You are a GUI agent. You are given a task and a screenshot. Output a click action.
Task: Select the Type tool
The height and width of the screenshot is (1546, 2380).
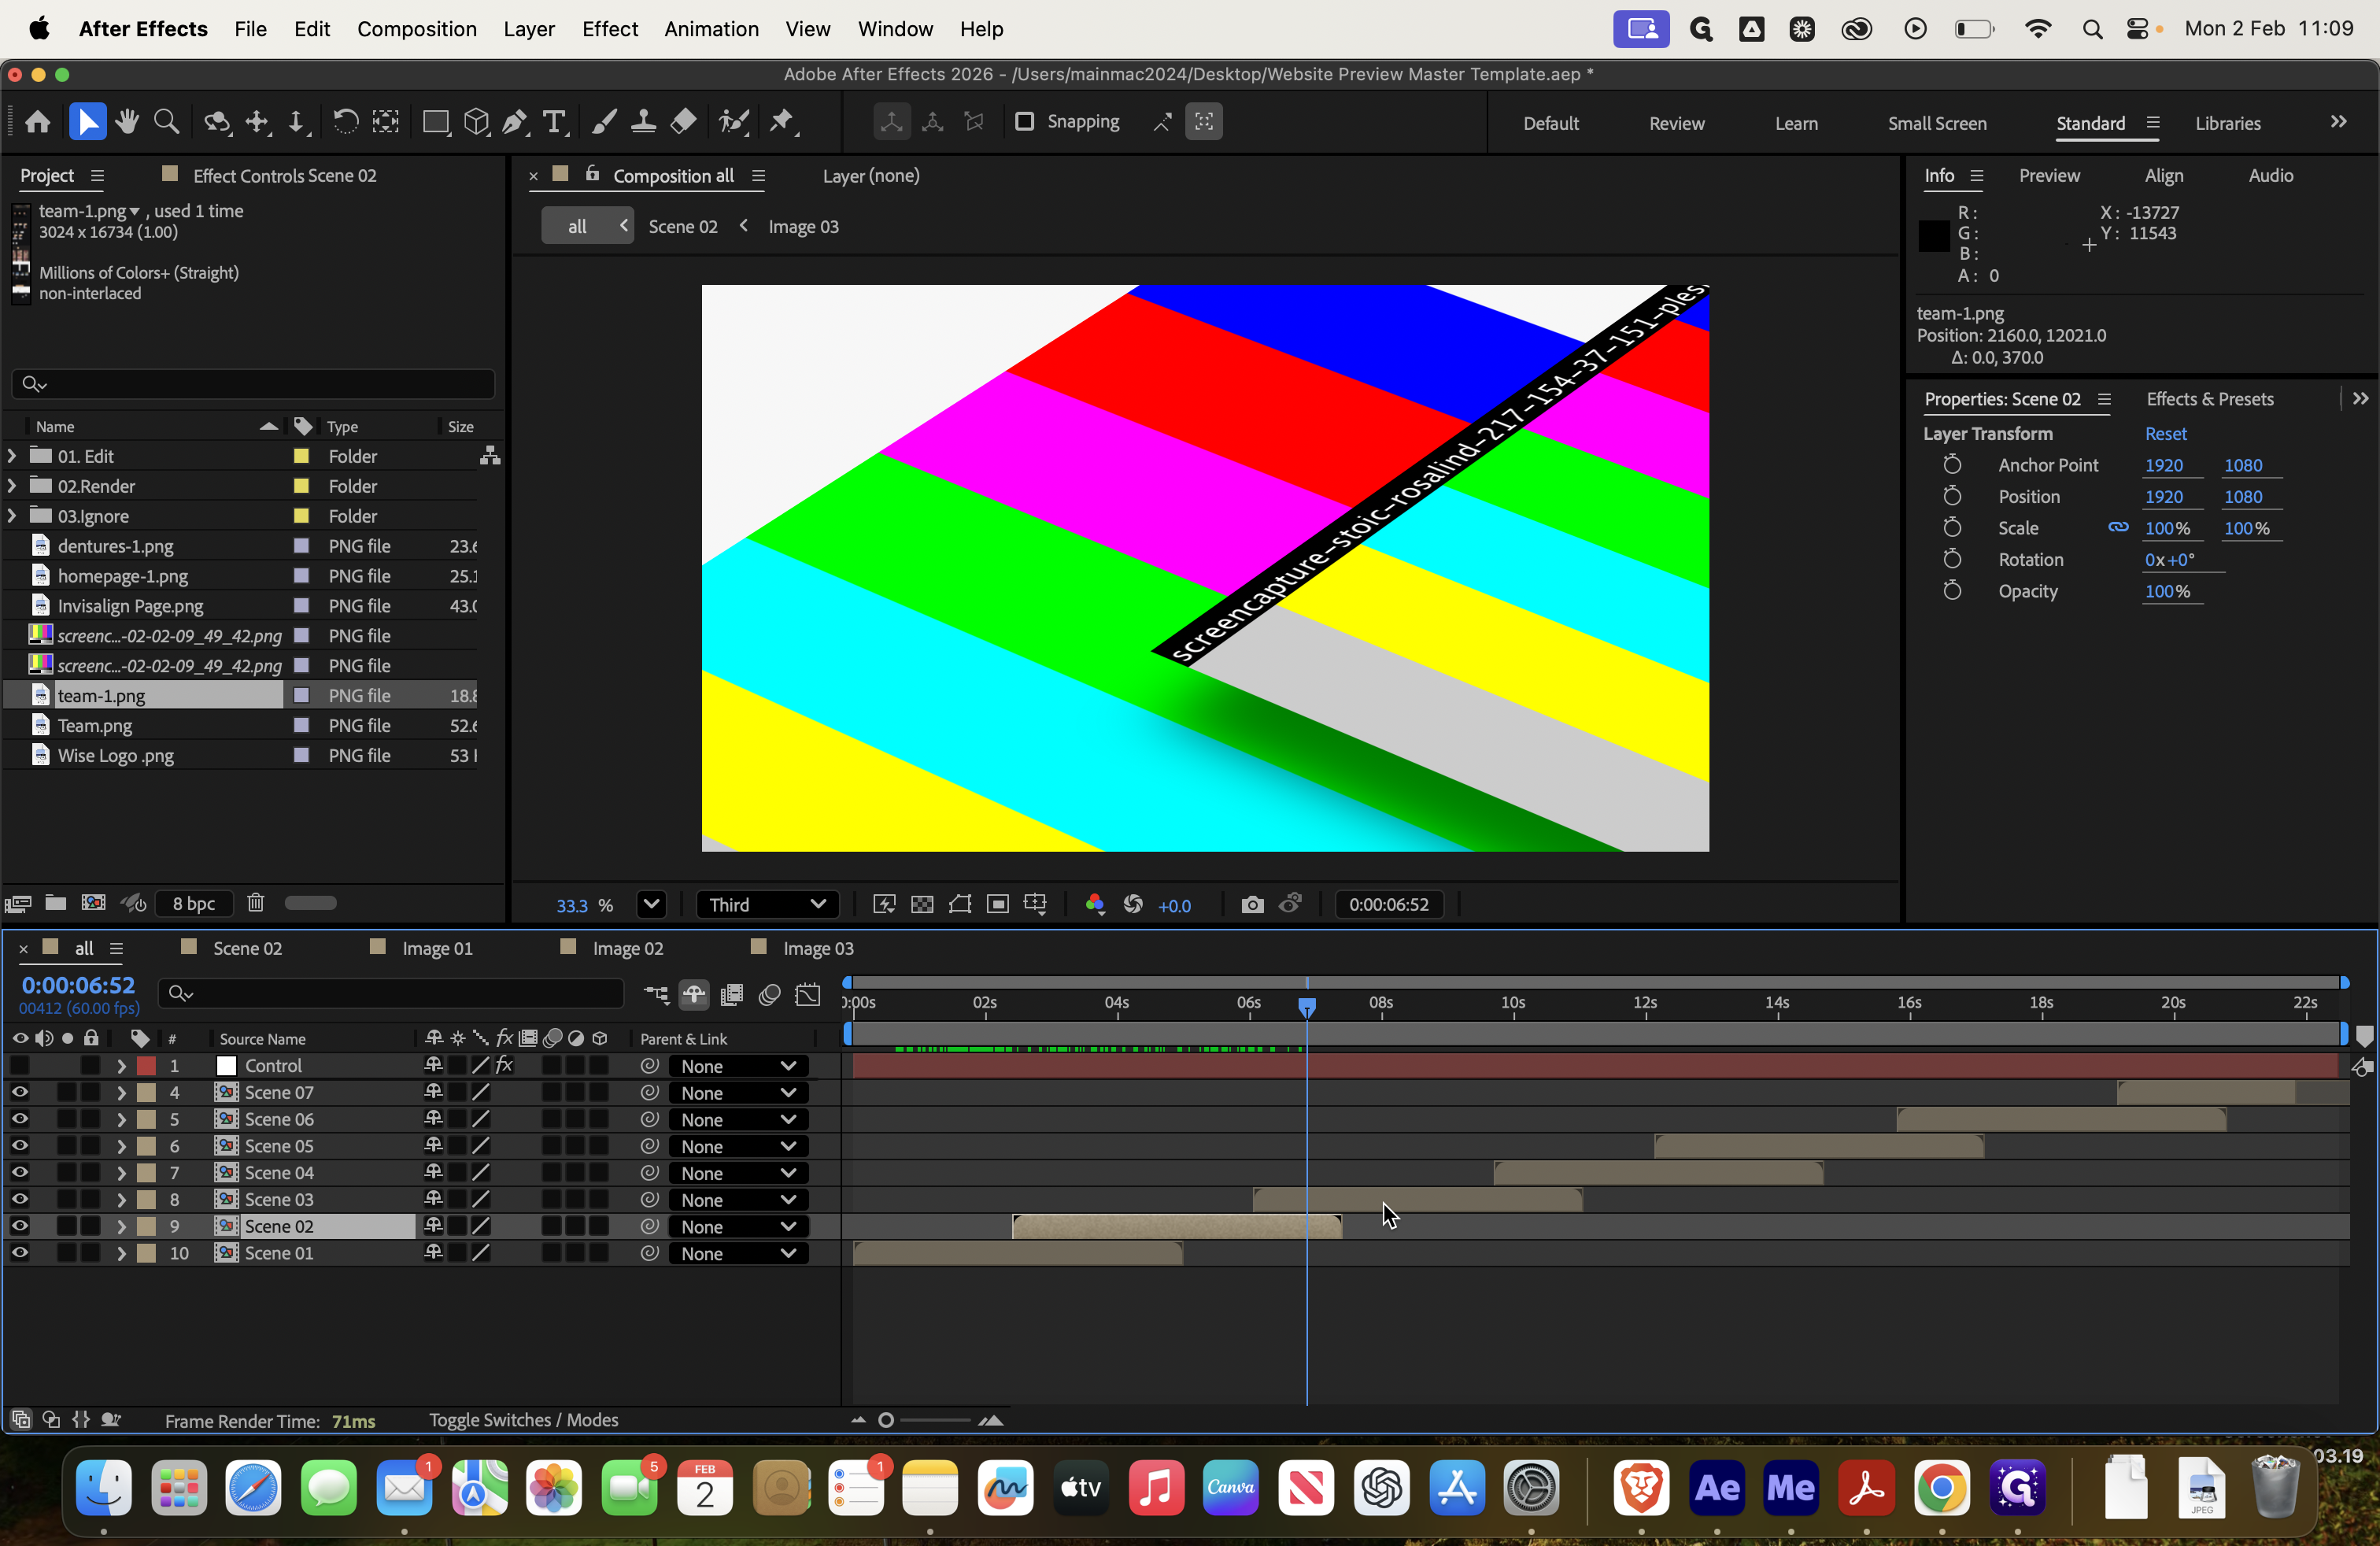pos(554,122)
